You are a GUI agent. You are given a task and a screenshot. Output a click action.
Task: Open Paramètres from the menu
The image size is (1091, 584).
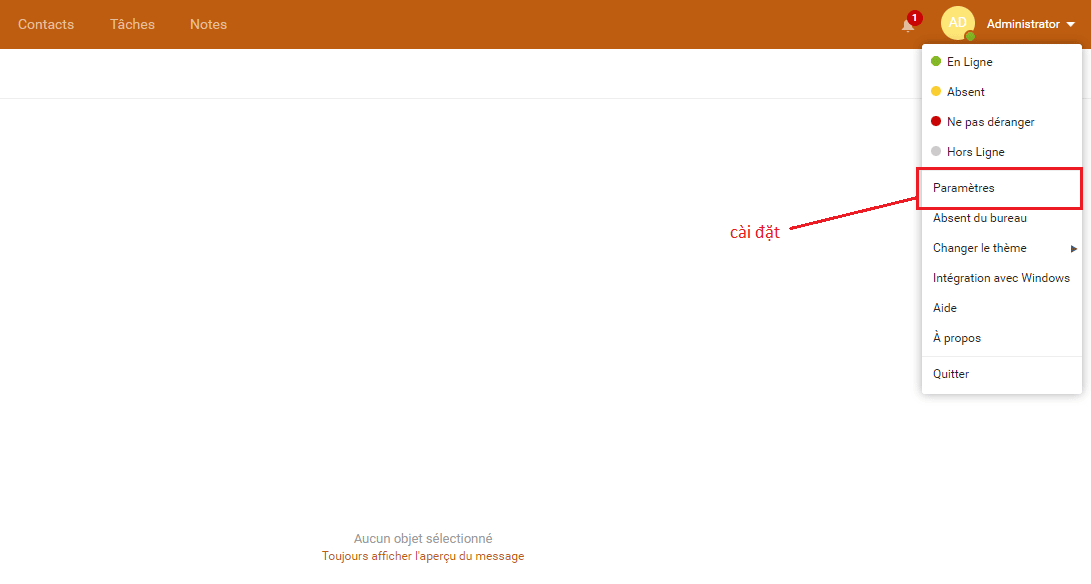964,188
